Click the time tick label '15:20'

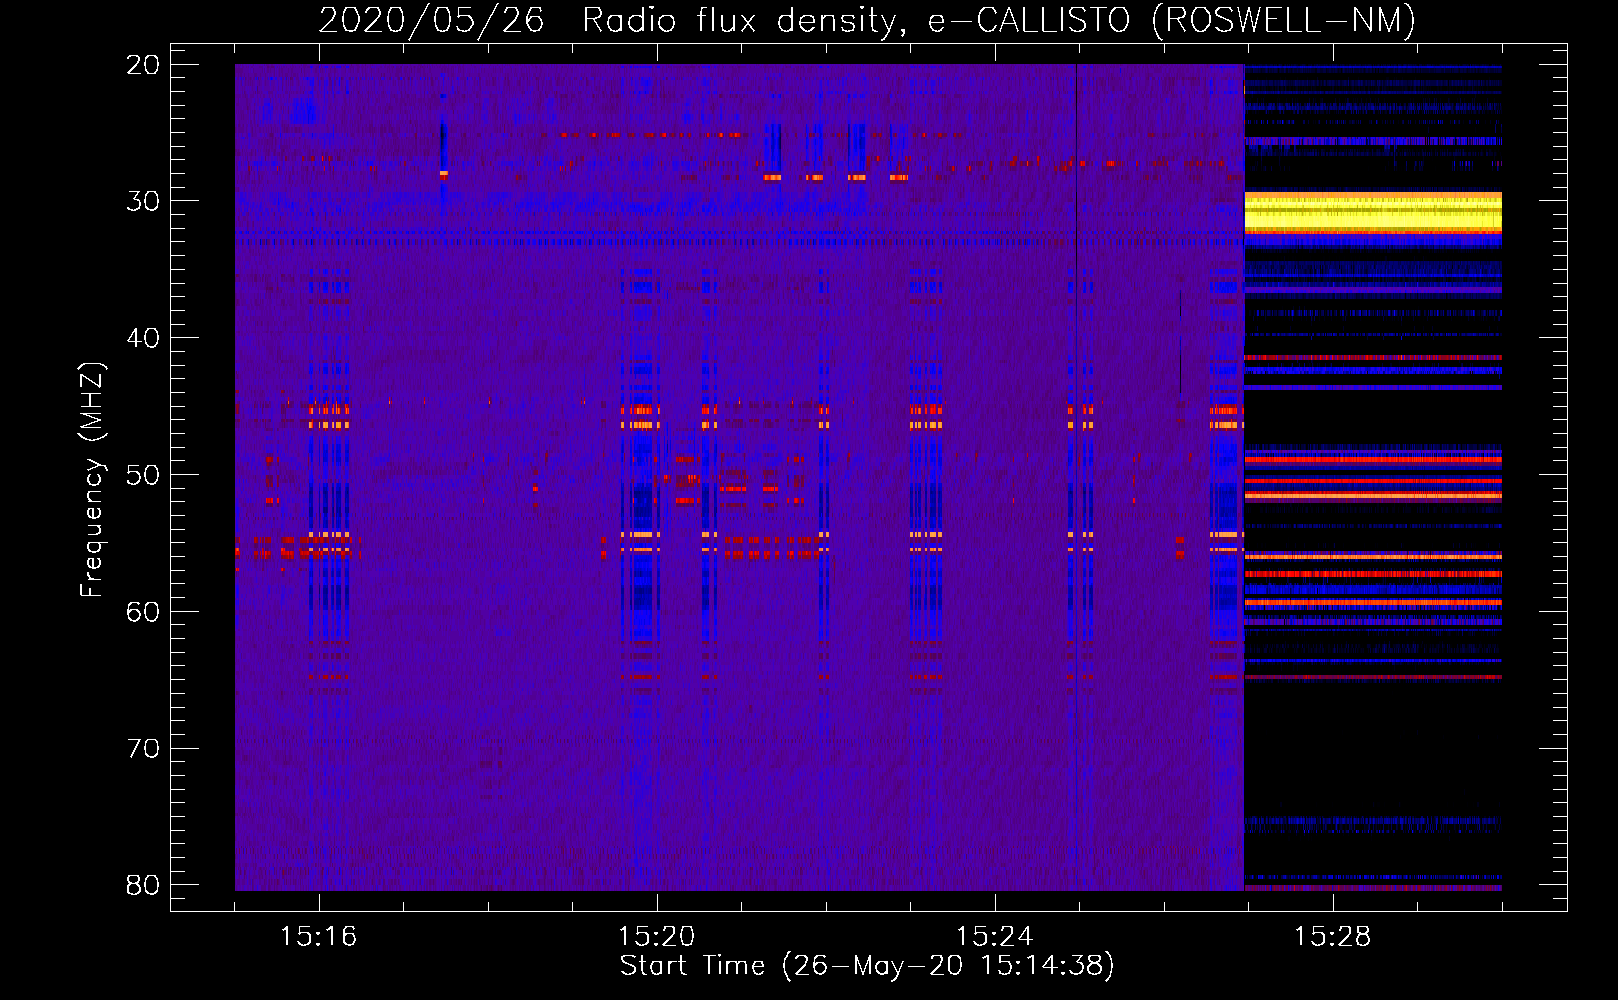656,937
